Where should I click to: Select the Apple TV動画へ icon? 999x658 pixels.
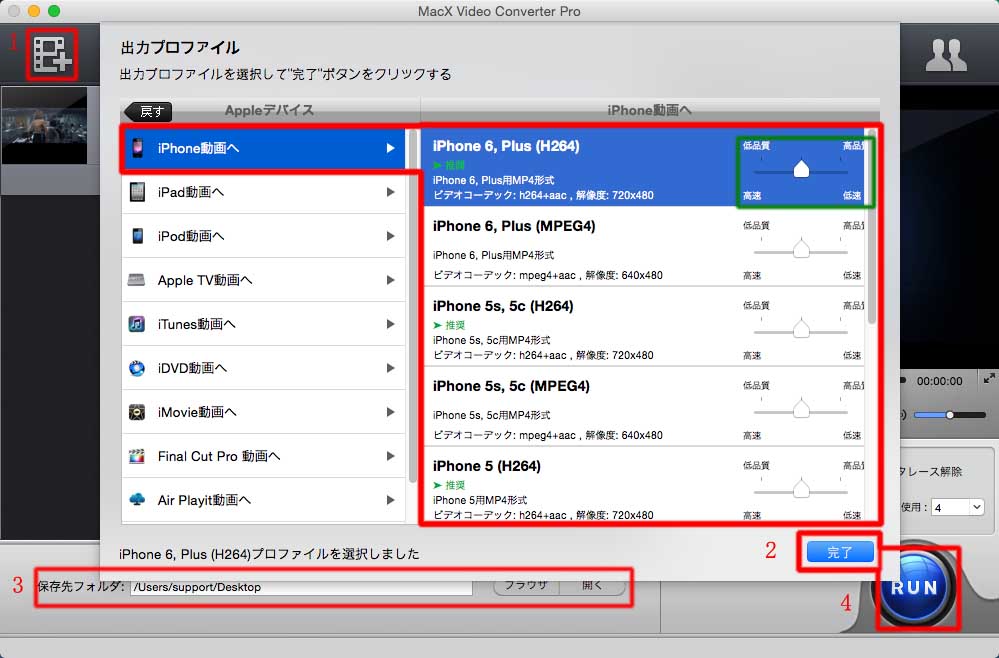pos(136,280)
